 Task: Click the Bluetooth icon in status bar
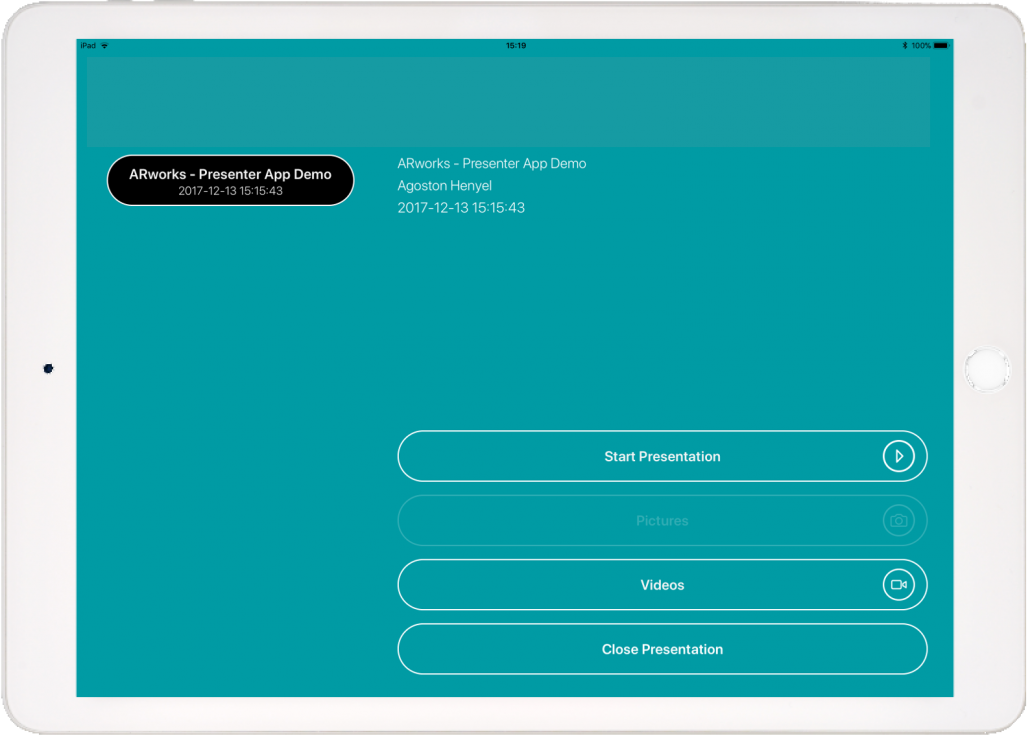tap(905, 45)
